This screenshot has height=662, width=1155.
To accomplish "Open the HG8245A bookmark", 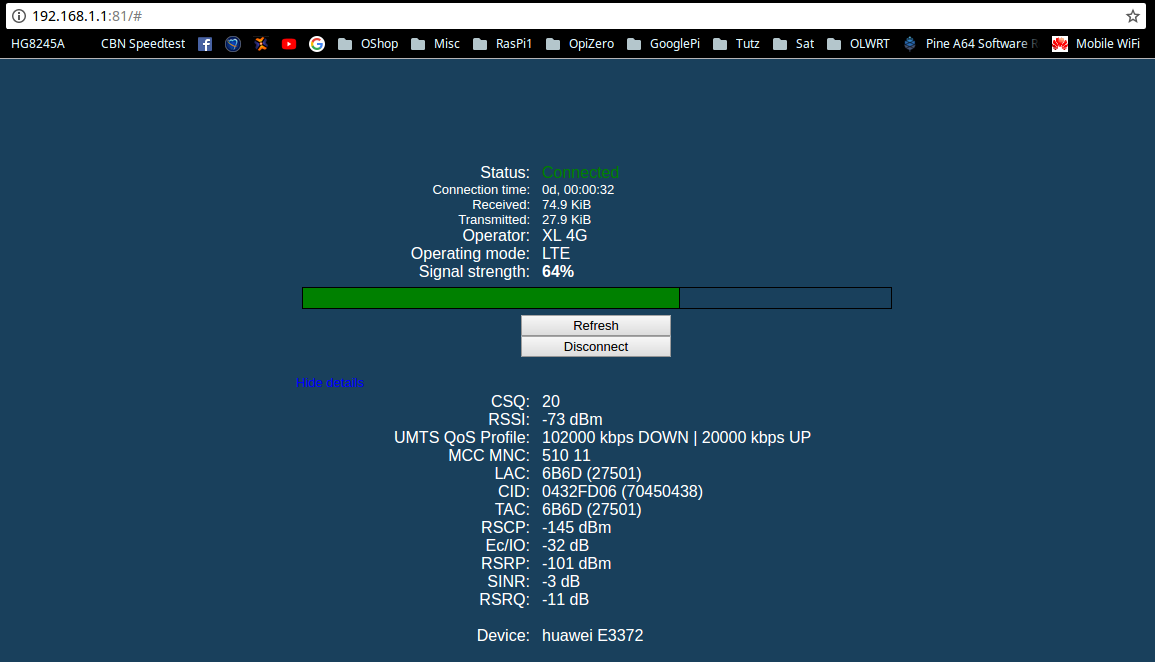I will pyautogui.click(x=38, y=44).
